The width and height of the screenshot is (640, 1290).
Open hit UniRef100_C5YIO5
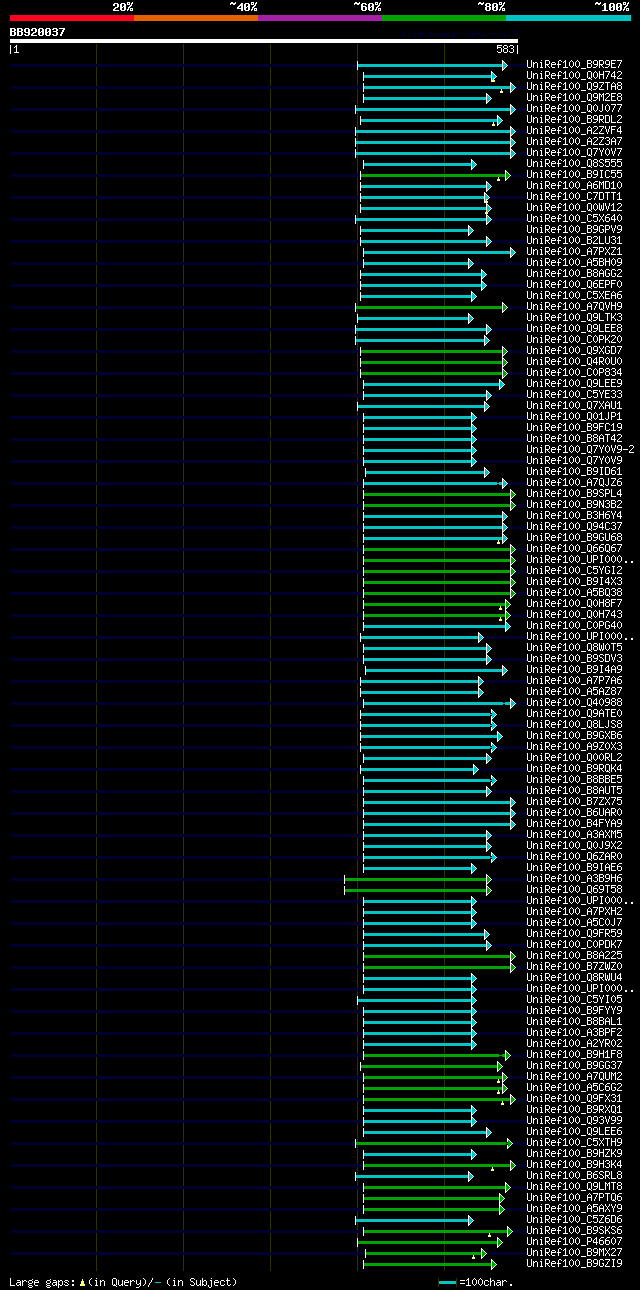(x=574, y=999)
